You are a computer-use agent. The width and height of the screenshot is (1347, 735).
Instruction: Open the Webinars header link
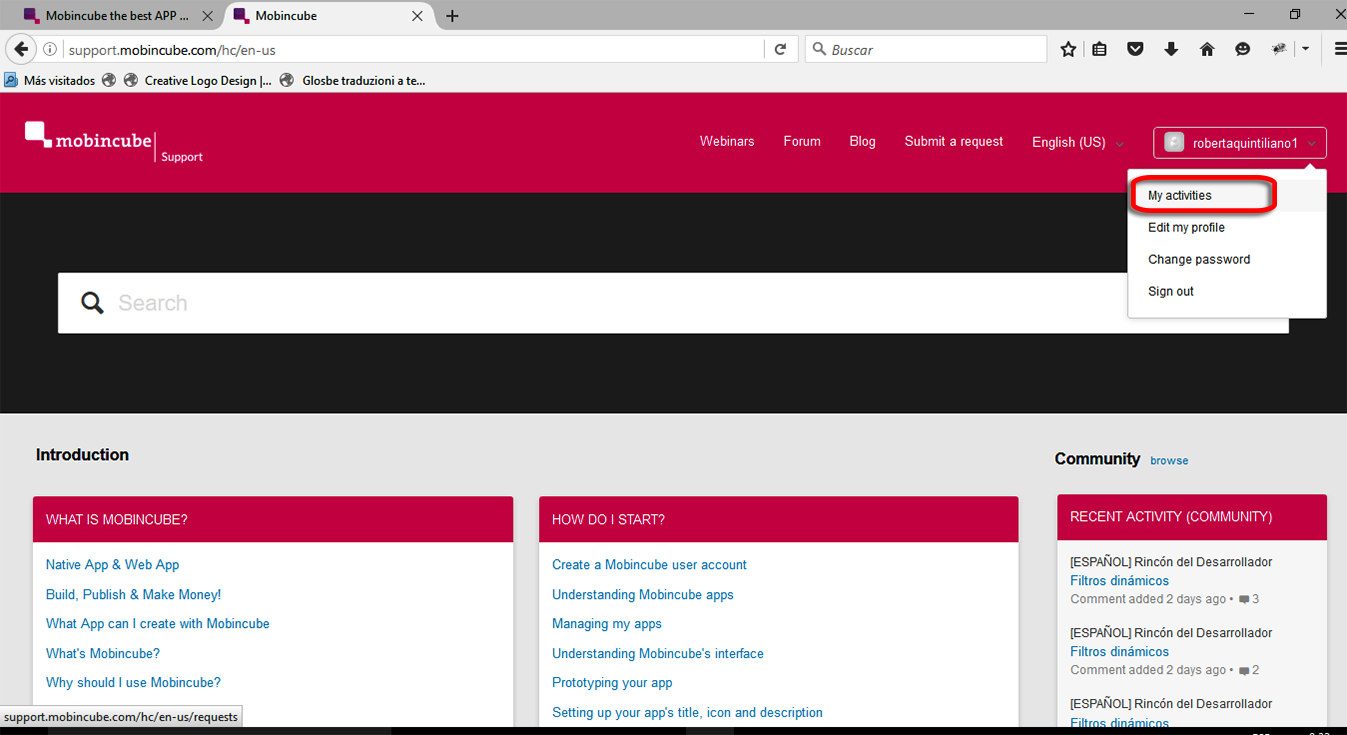pyautogui.click(x=727, y=142)
